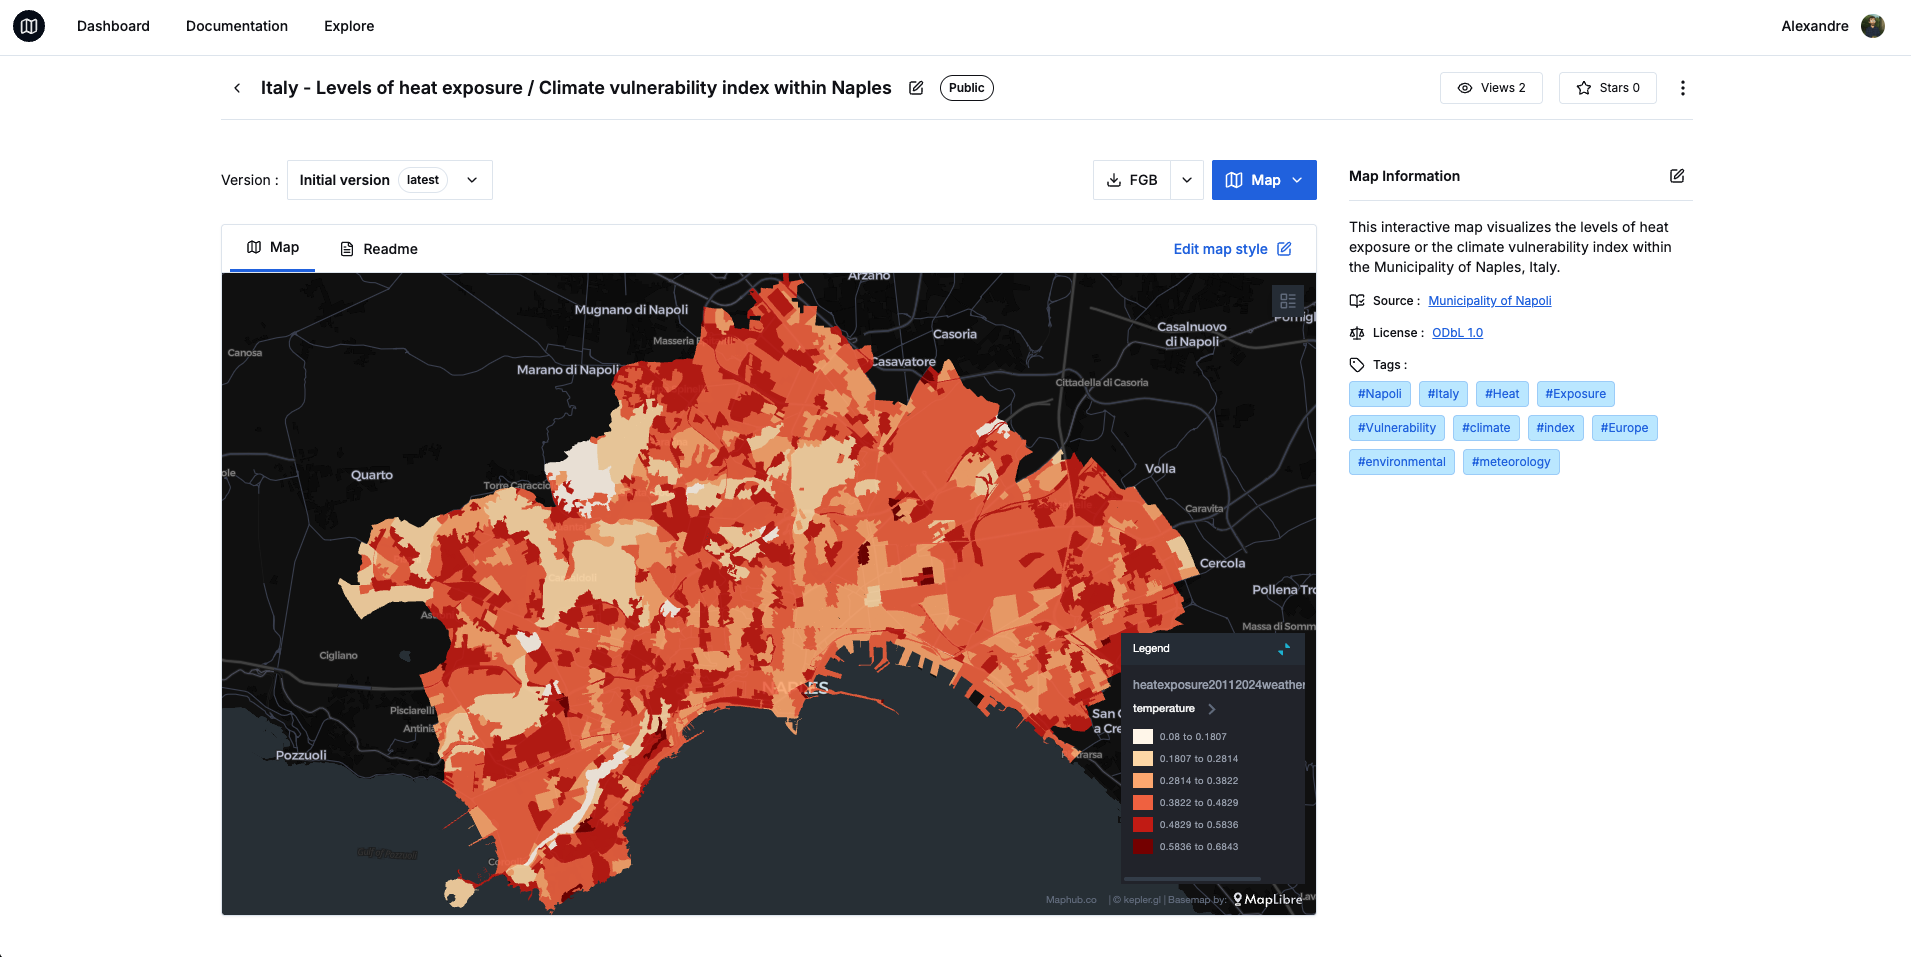Toggle the map layer panel icon
Screen dimensions: 1911x957
(1288, 300)
